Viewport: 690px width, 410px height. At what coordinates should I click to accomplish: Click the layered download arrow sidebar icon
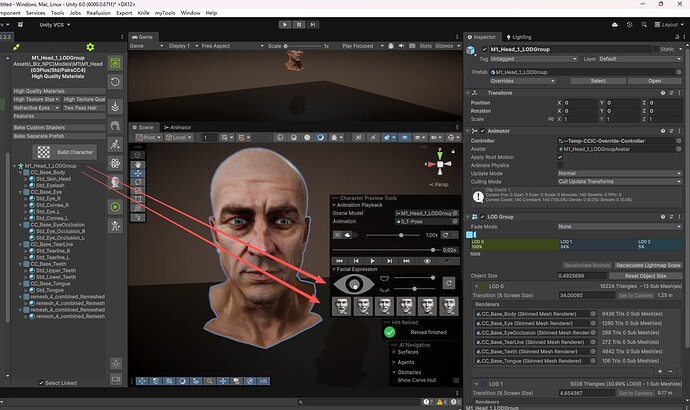click(x=115, y=107)
